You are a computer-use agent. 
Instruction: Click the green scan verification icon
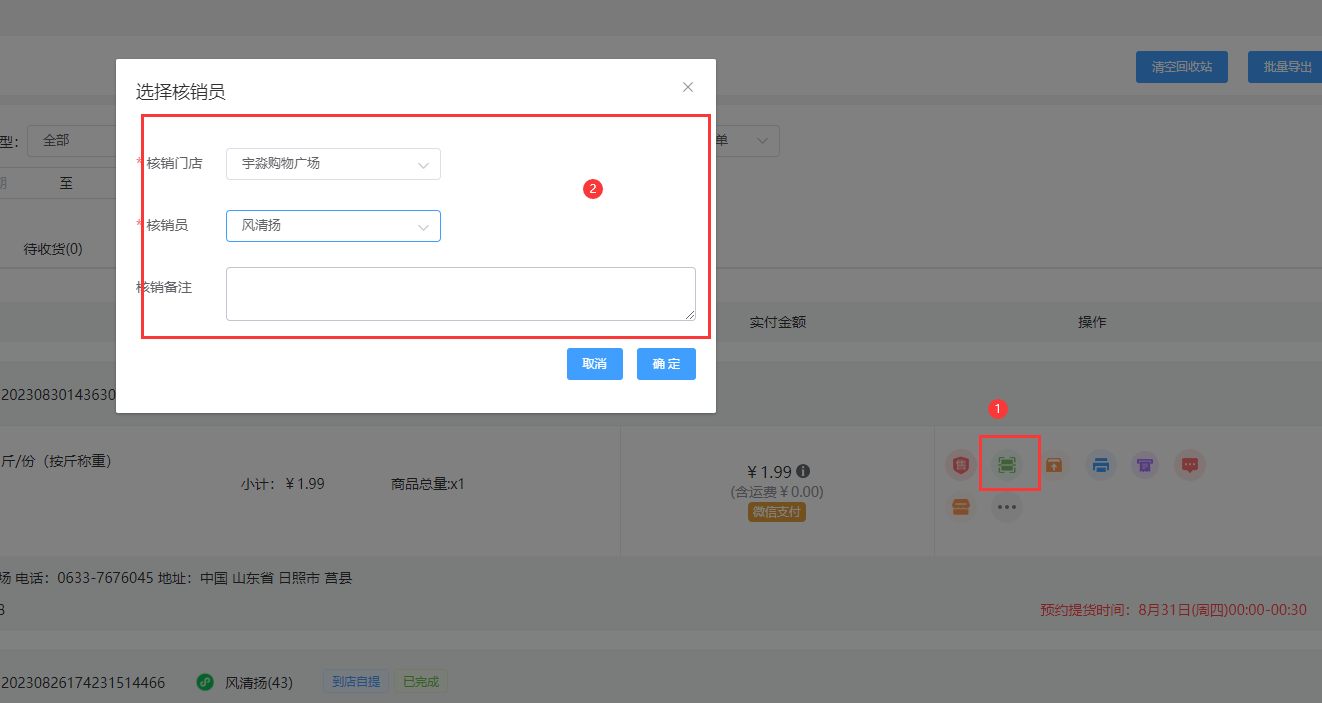[1006, 465]
